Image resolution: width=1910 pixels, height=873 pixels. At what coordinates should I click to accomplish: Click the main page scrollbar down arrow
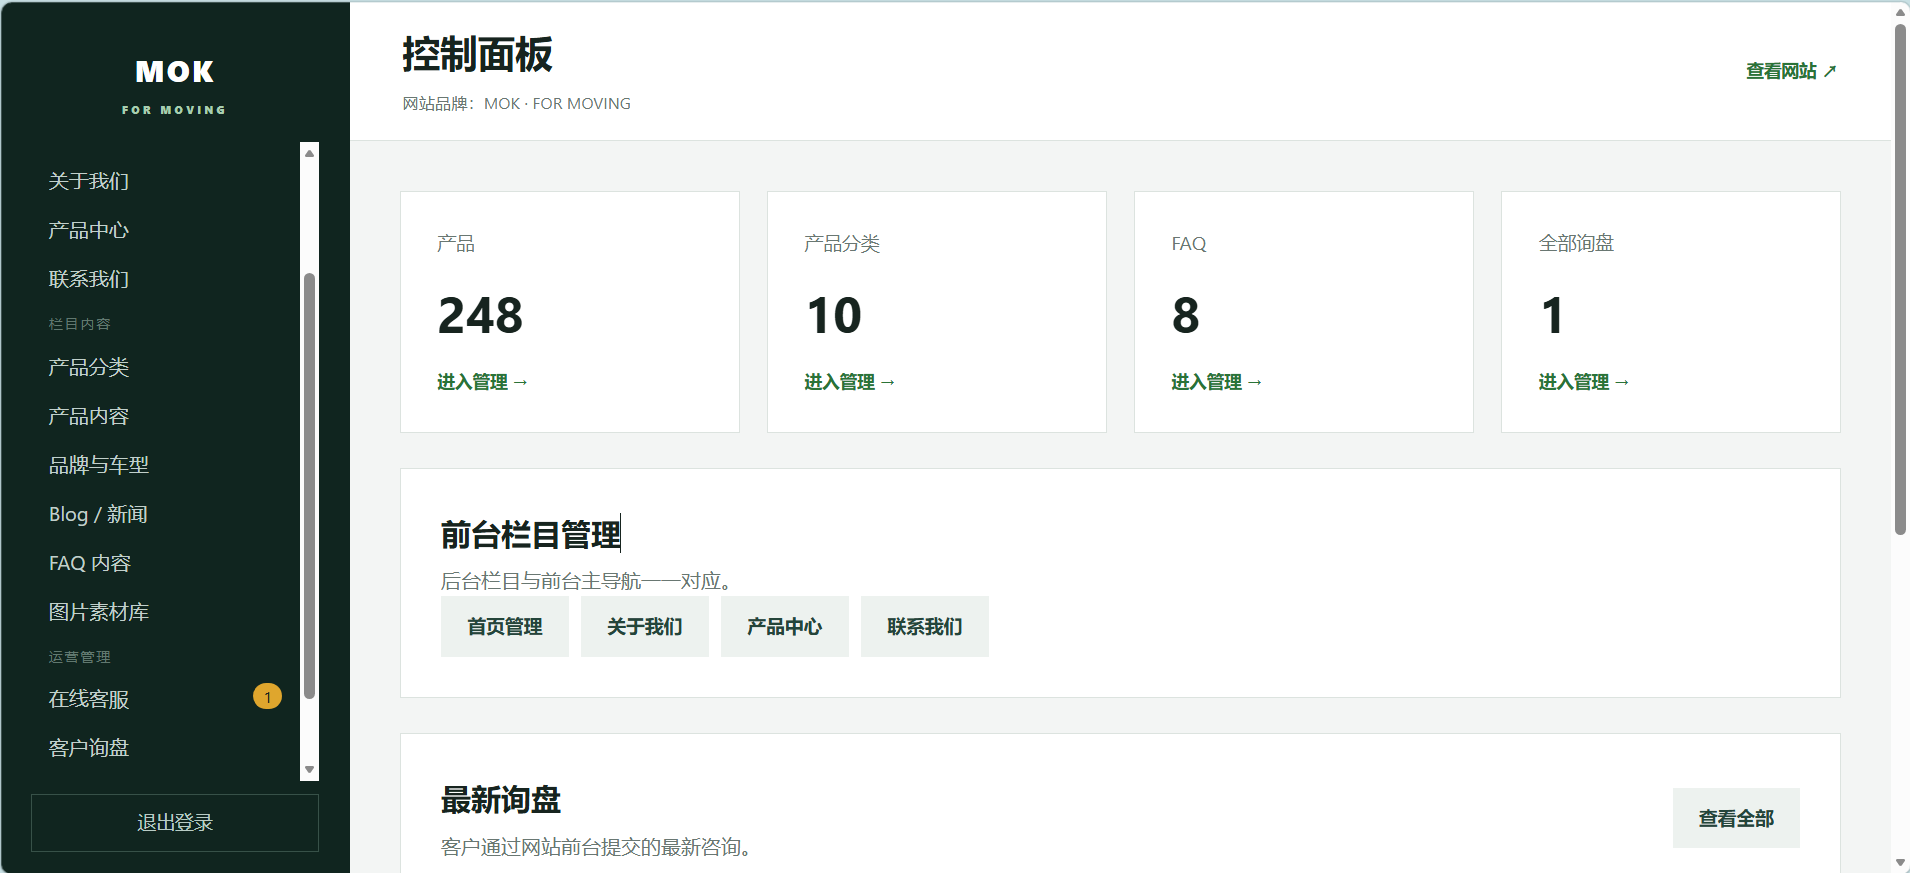[x=1900, y=862]
